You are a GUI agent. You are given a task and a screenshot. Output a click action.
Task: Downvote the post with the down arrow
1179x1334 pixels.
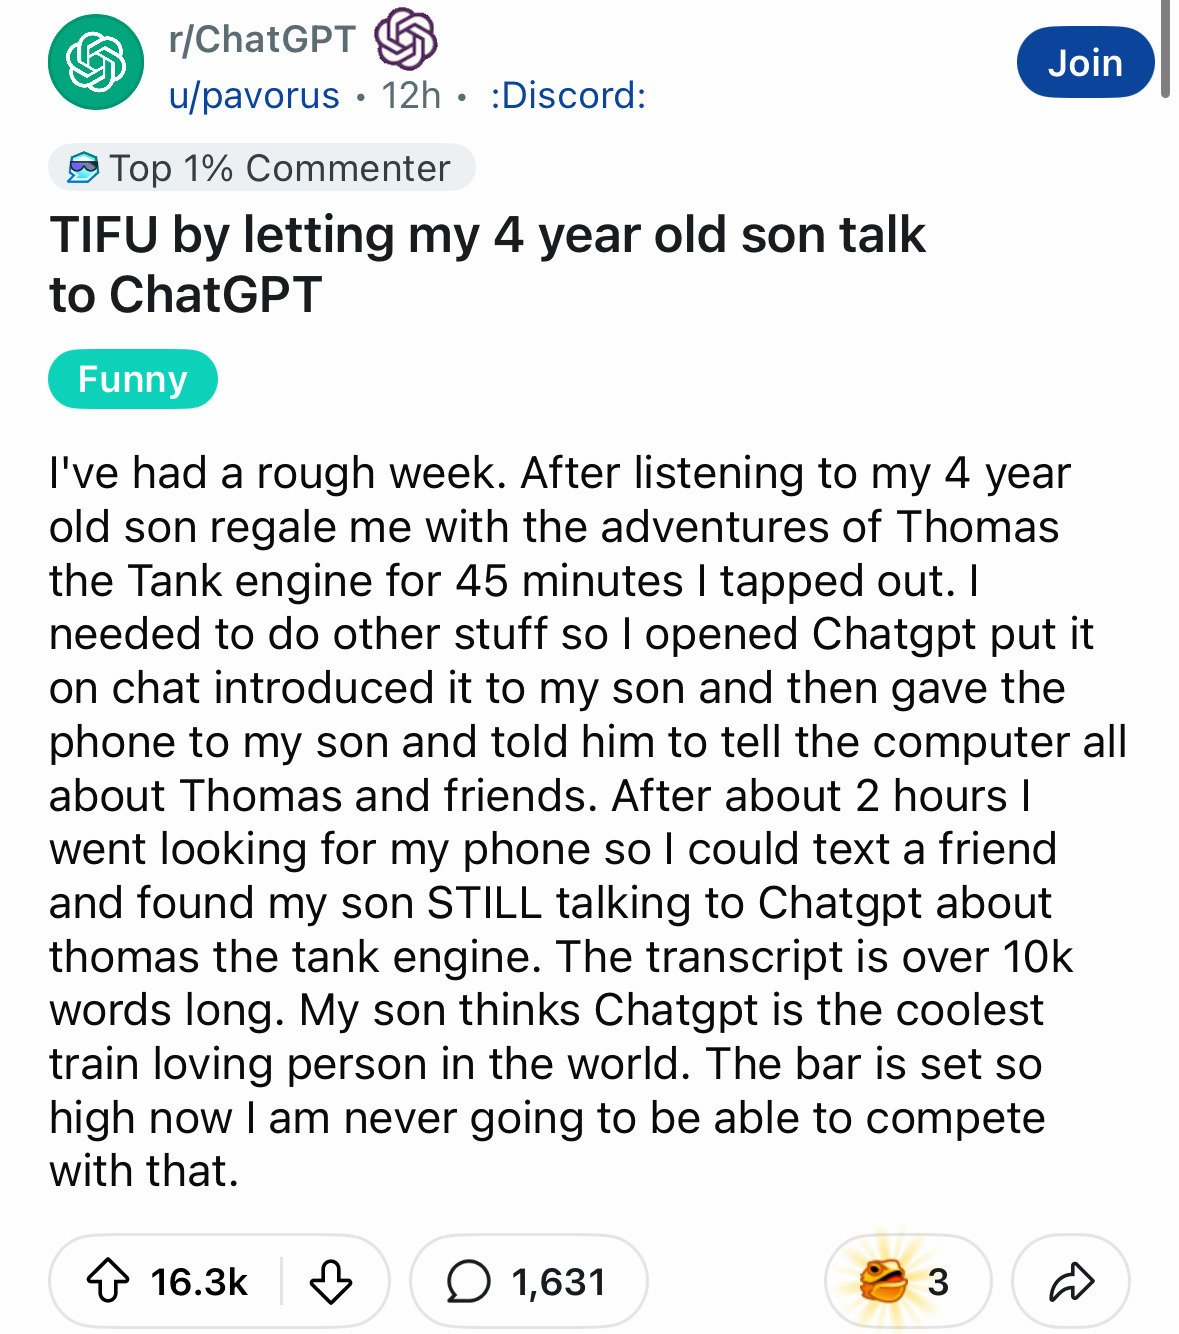(330, 1281)
